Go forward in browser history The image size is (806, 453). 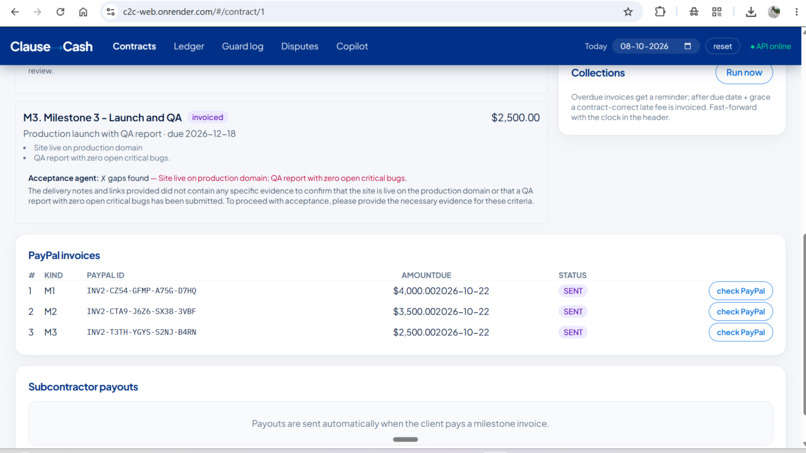coord(38,11)
